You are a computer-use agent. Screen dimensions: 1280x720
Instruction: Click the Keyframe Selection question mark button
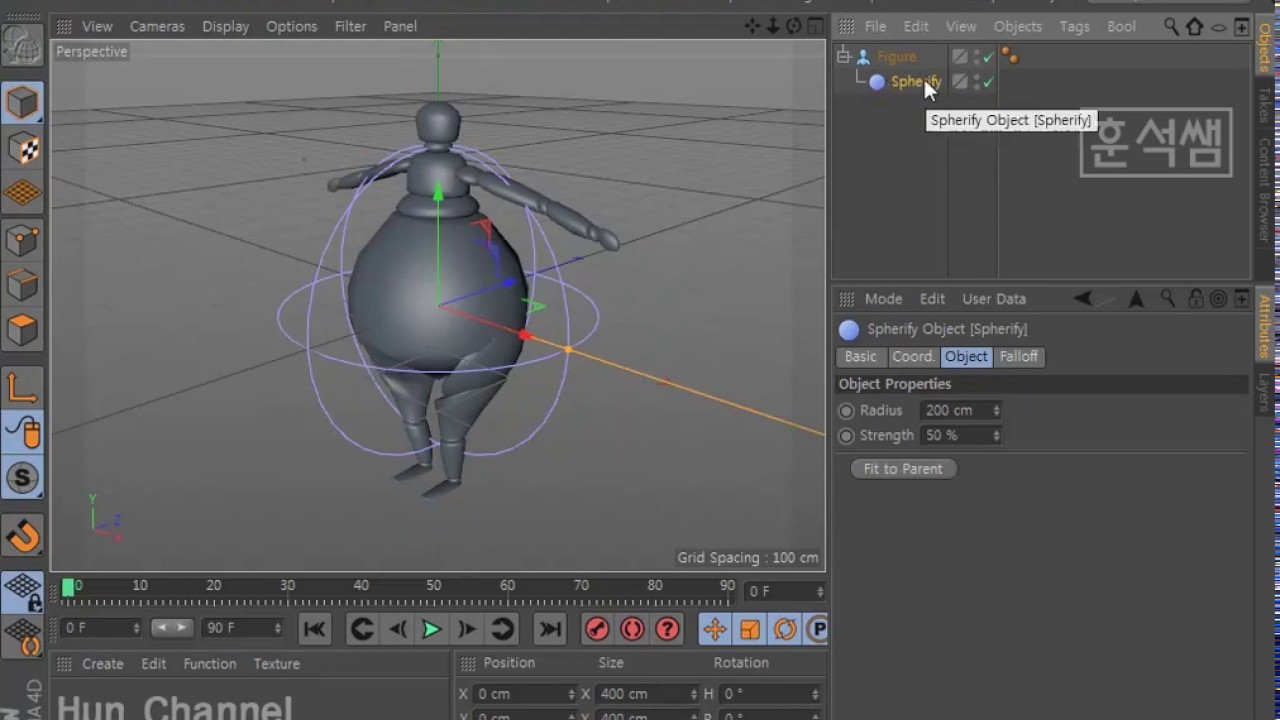click(x=667, y=629)
